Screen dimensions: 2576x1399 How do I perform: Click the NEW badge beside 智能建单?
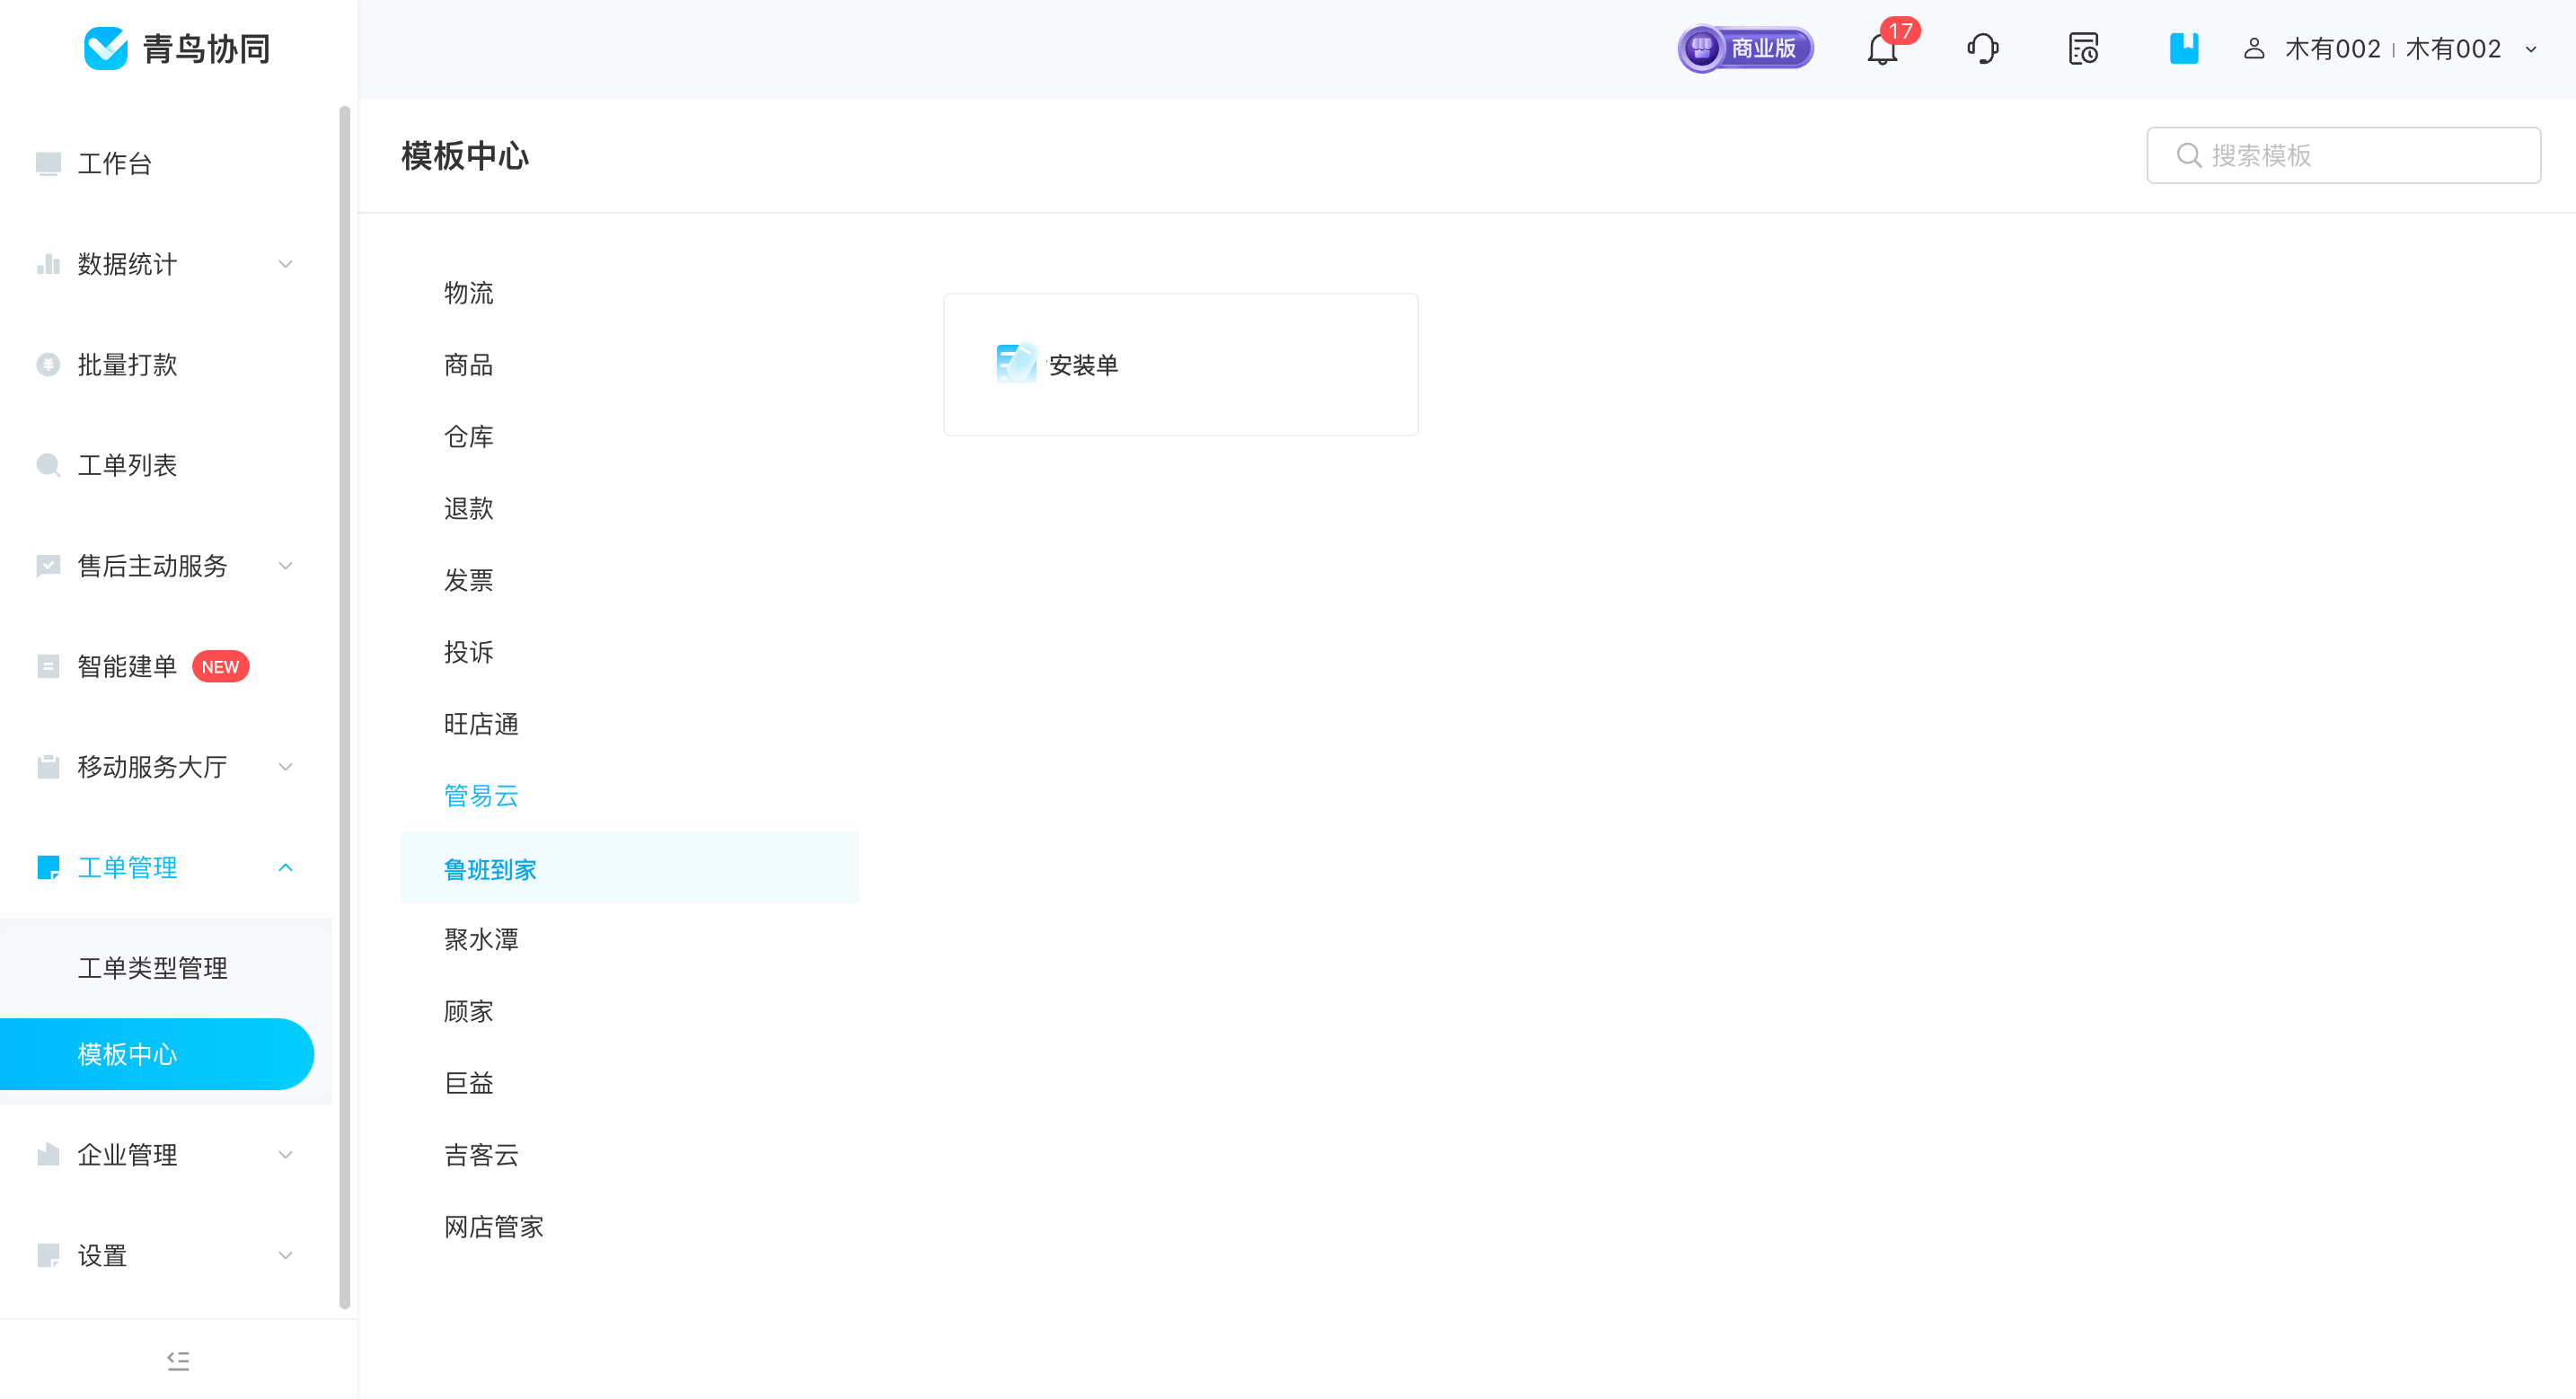220,667
